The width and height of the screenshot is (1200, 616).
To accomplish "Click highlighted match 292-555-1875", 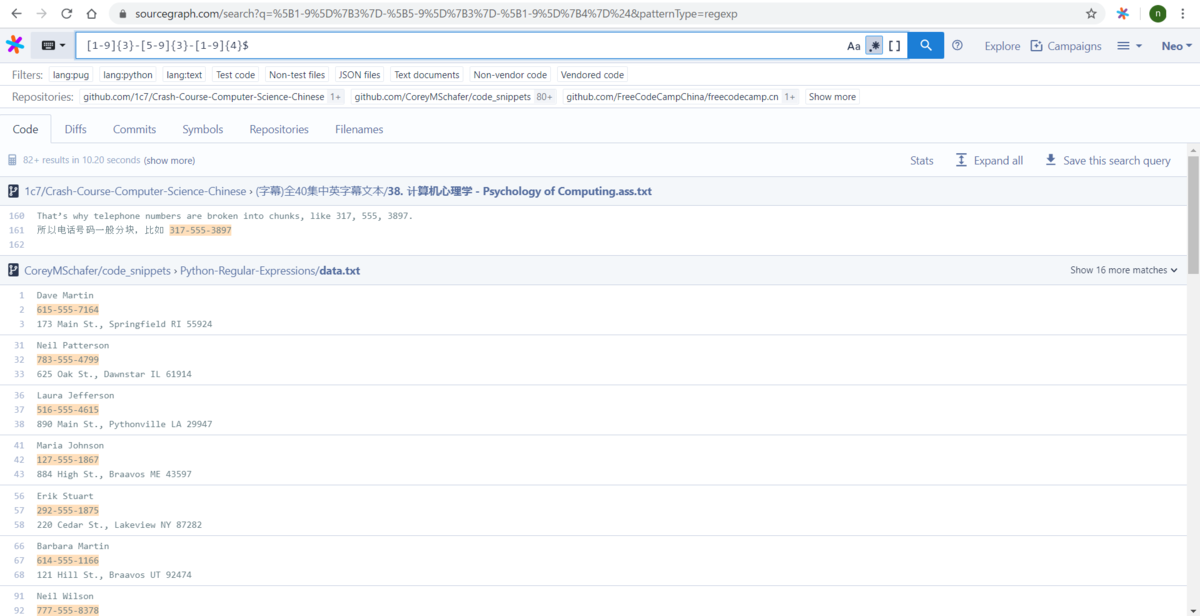I will [x=68, y=510].
